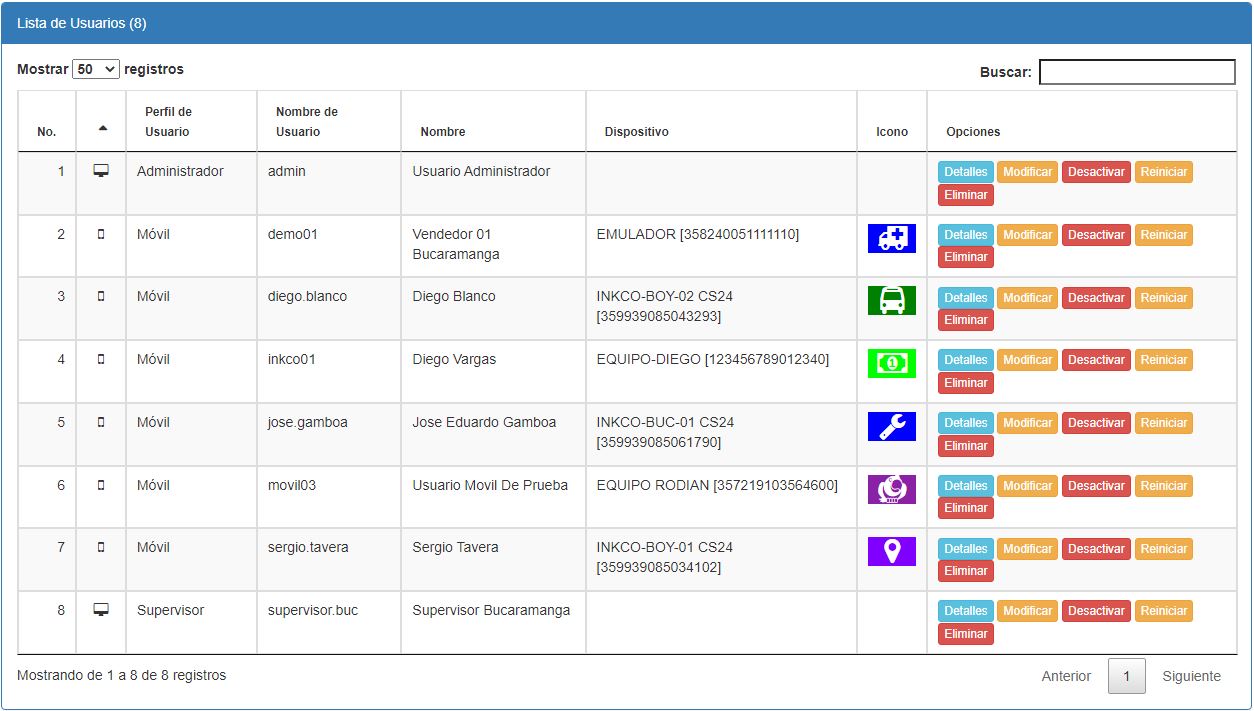Click the green money icon for inkco01
The image size is (1254, 711).
click(x=891, y=363)
